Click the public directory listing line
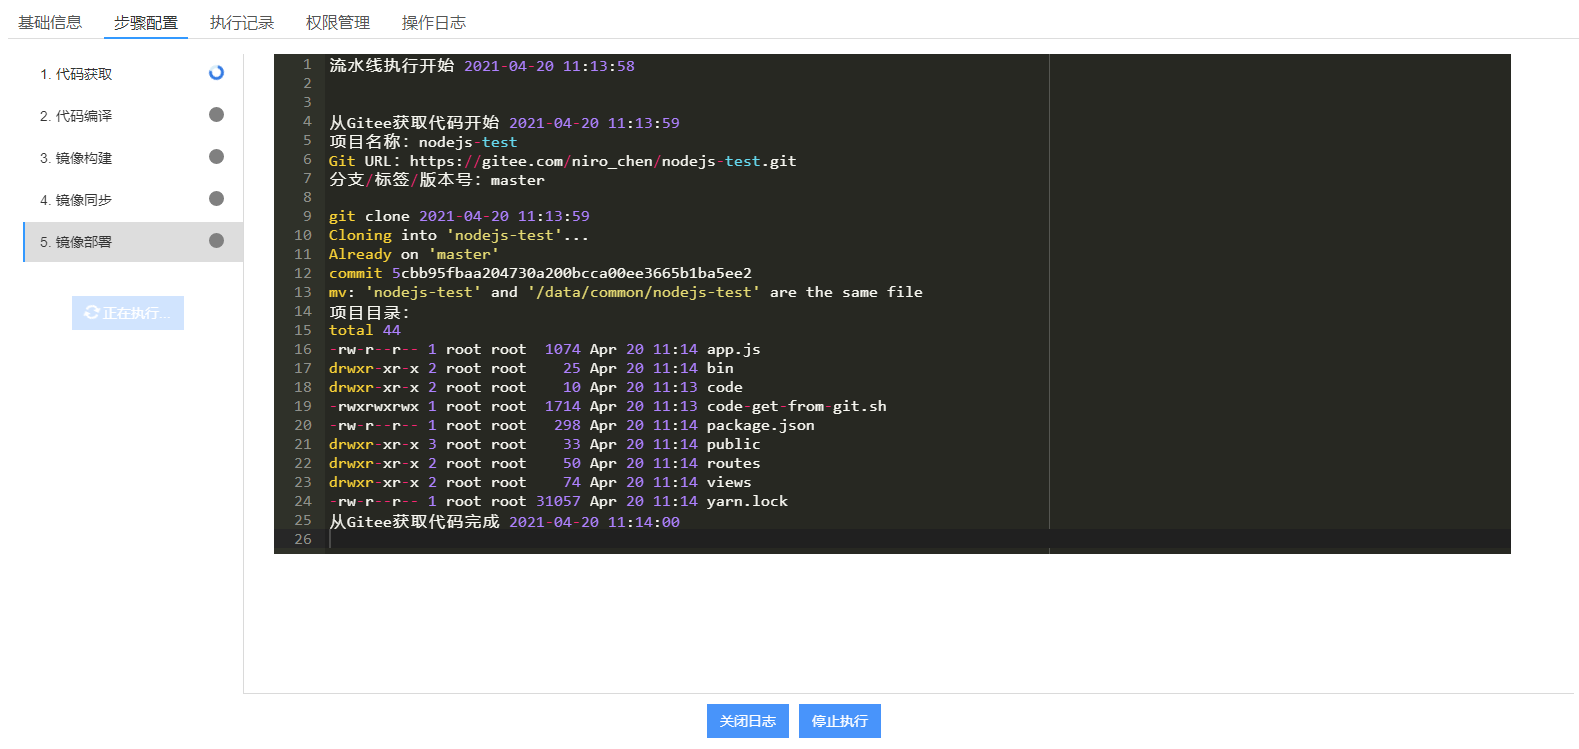 (x=545, y=444)
